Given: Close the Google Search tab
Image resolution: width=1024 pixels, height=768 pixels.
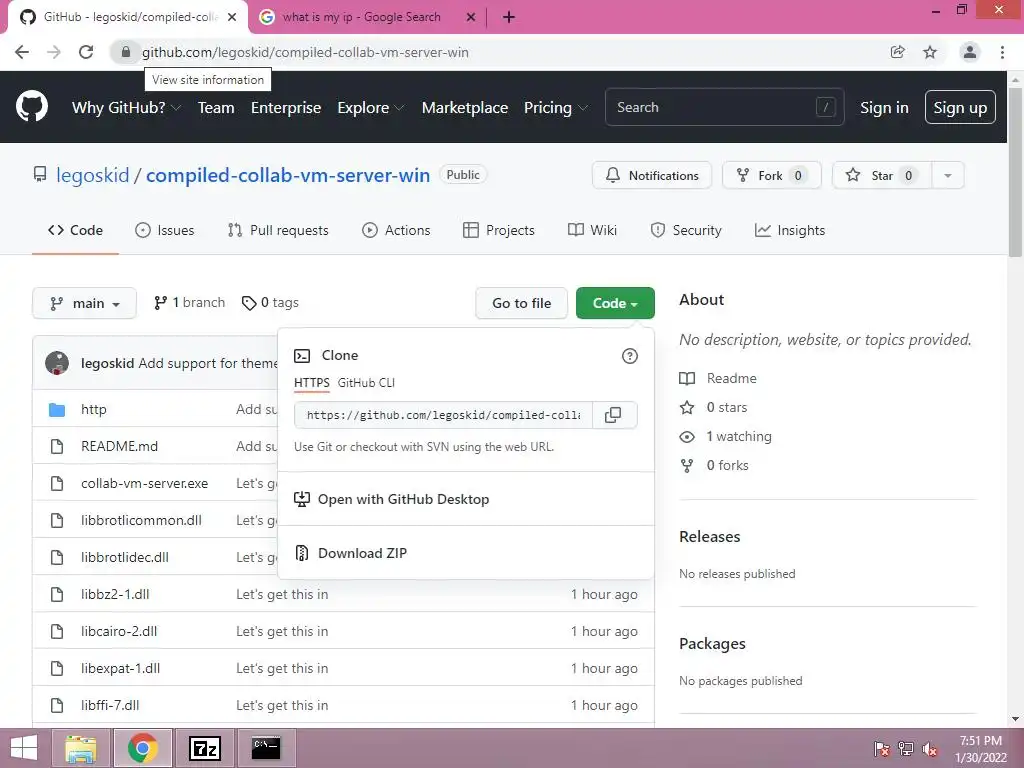Looking at the screenshot, I should [x=471, y=17].
